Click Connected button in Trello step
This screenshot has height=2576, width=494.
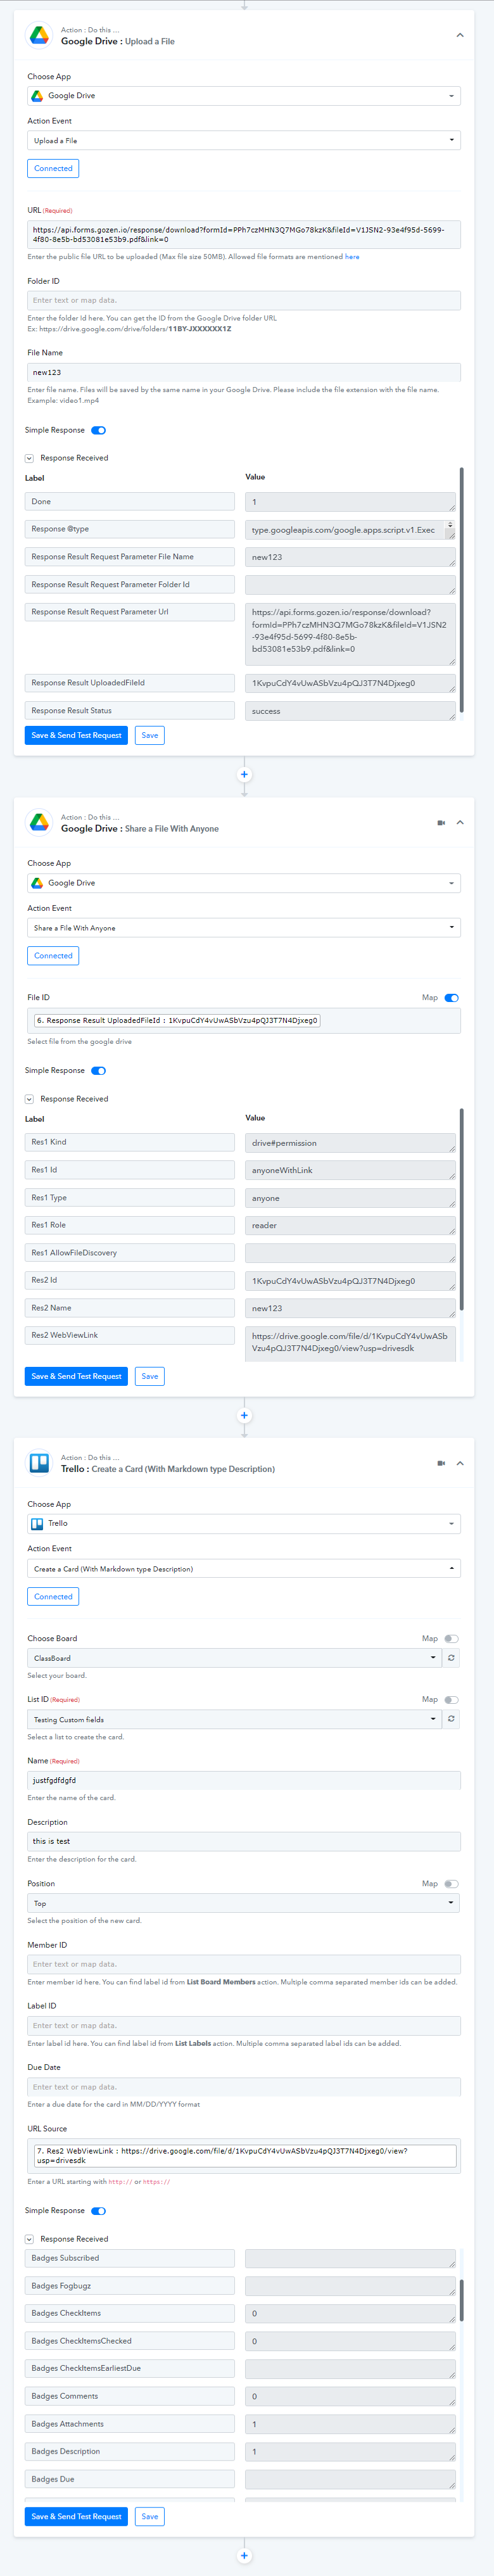(53, 1597)
